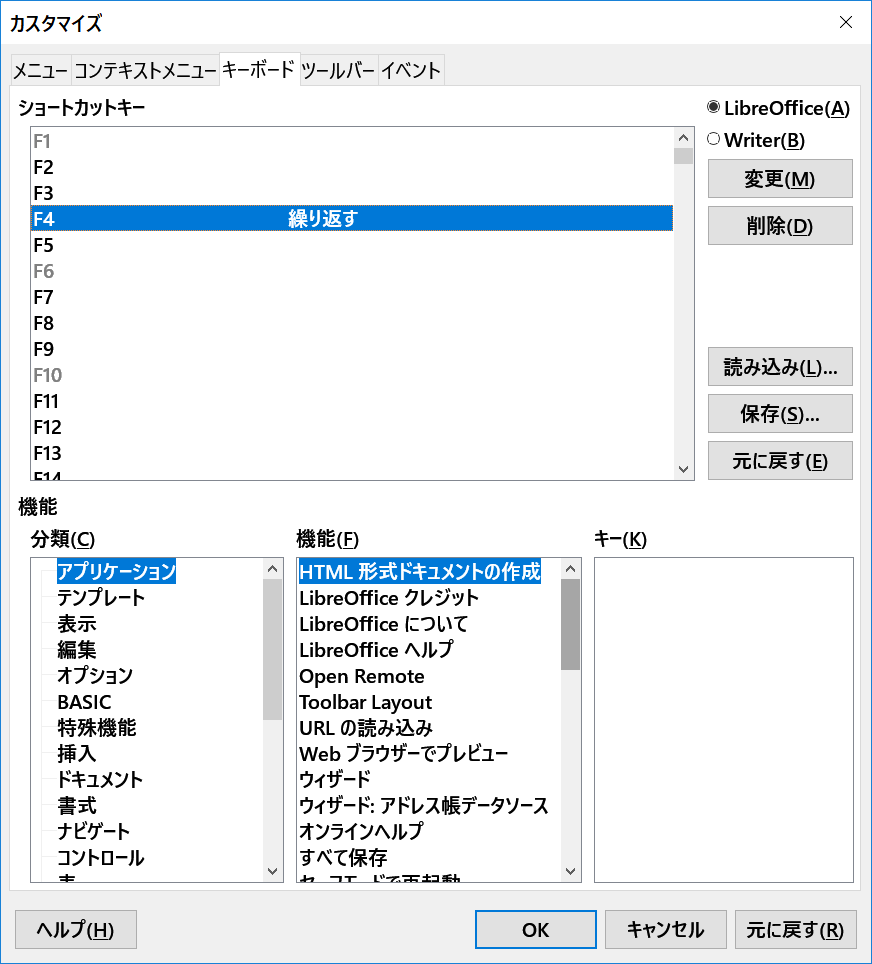Select the F5 shortcut key row
Image resolution: width=872 pixels, height=964 pixels.
(350, 245)
